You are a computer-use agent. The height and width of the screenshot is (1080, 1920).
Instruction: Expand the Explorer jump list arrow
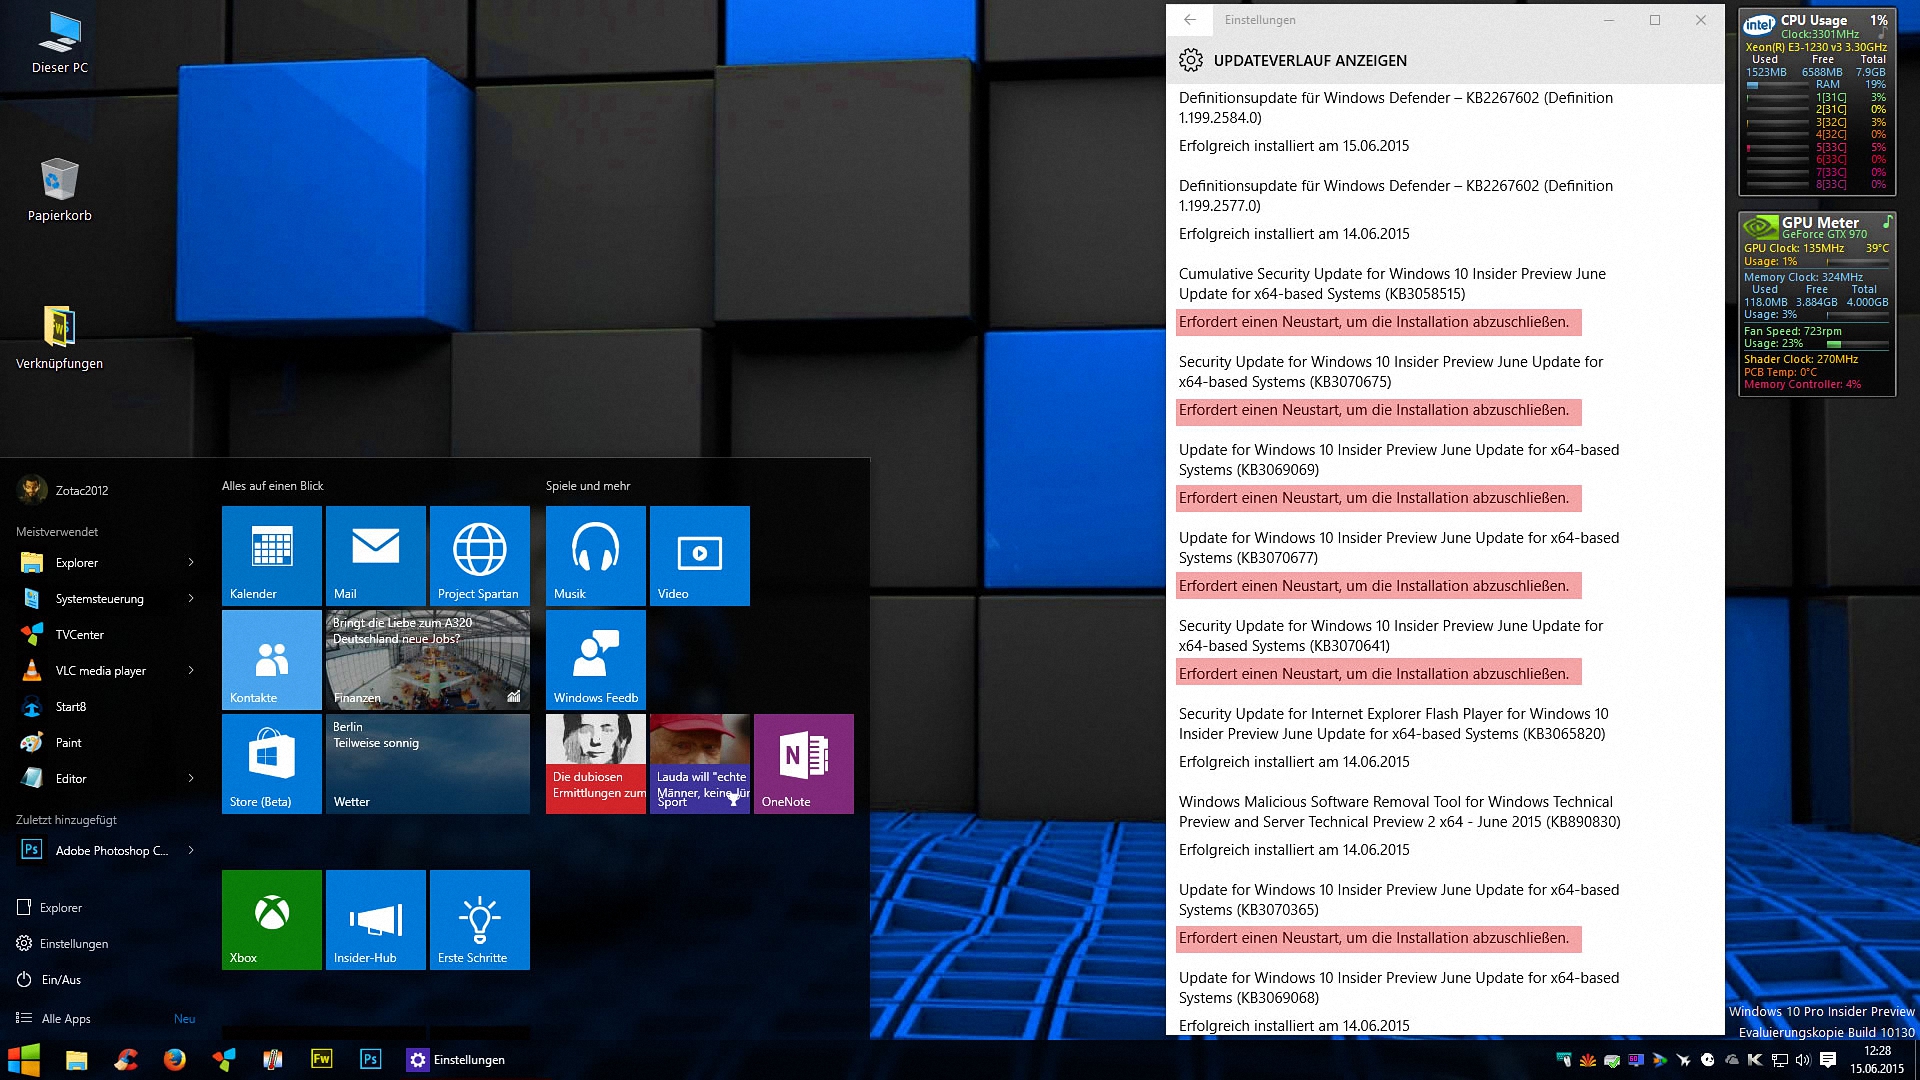191,563
